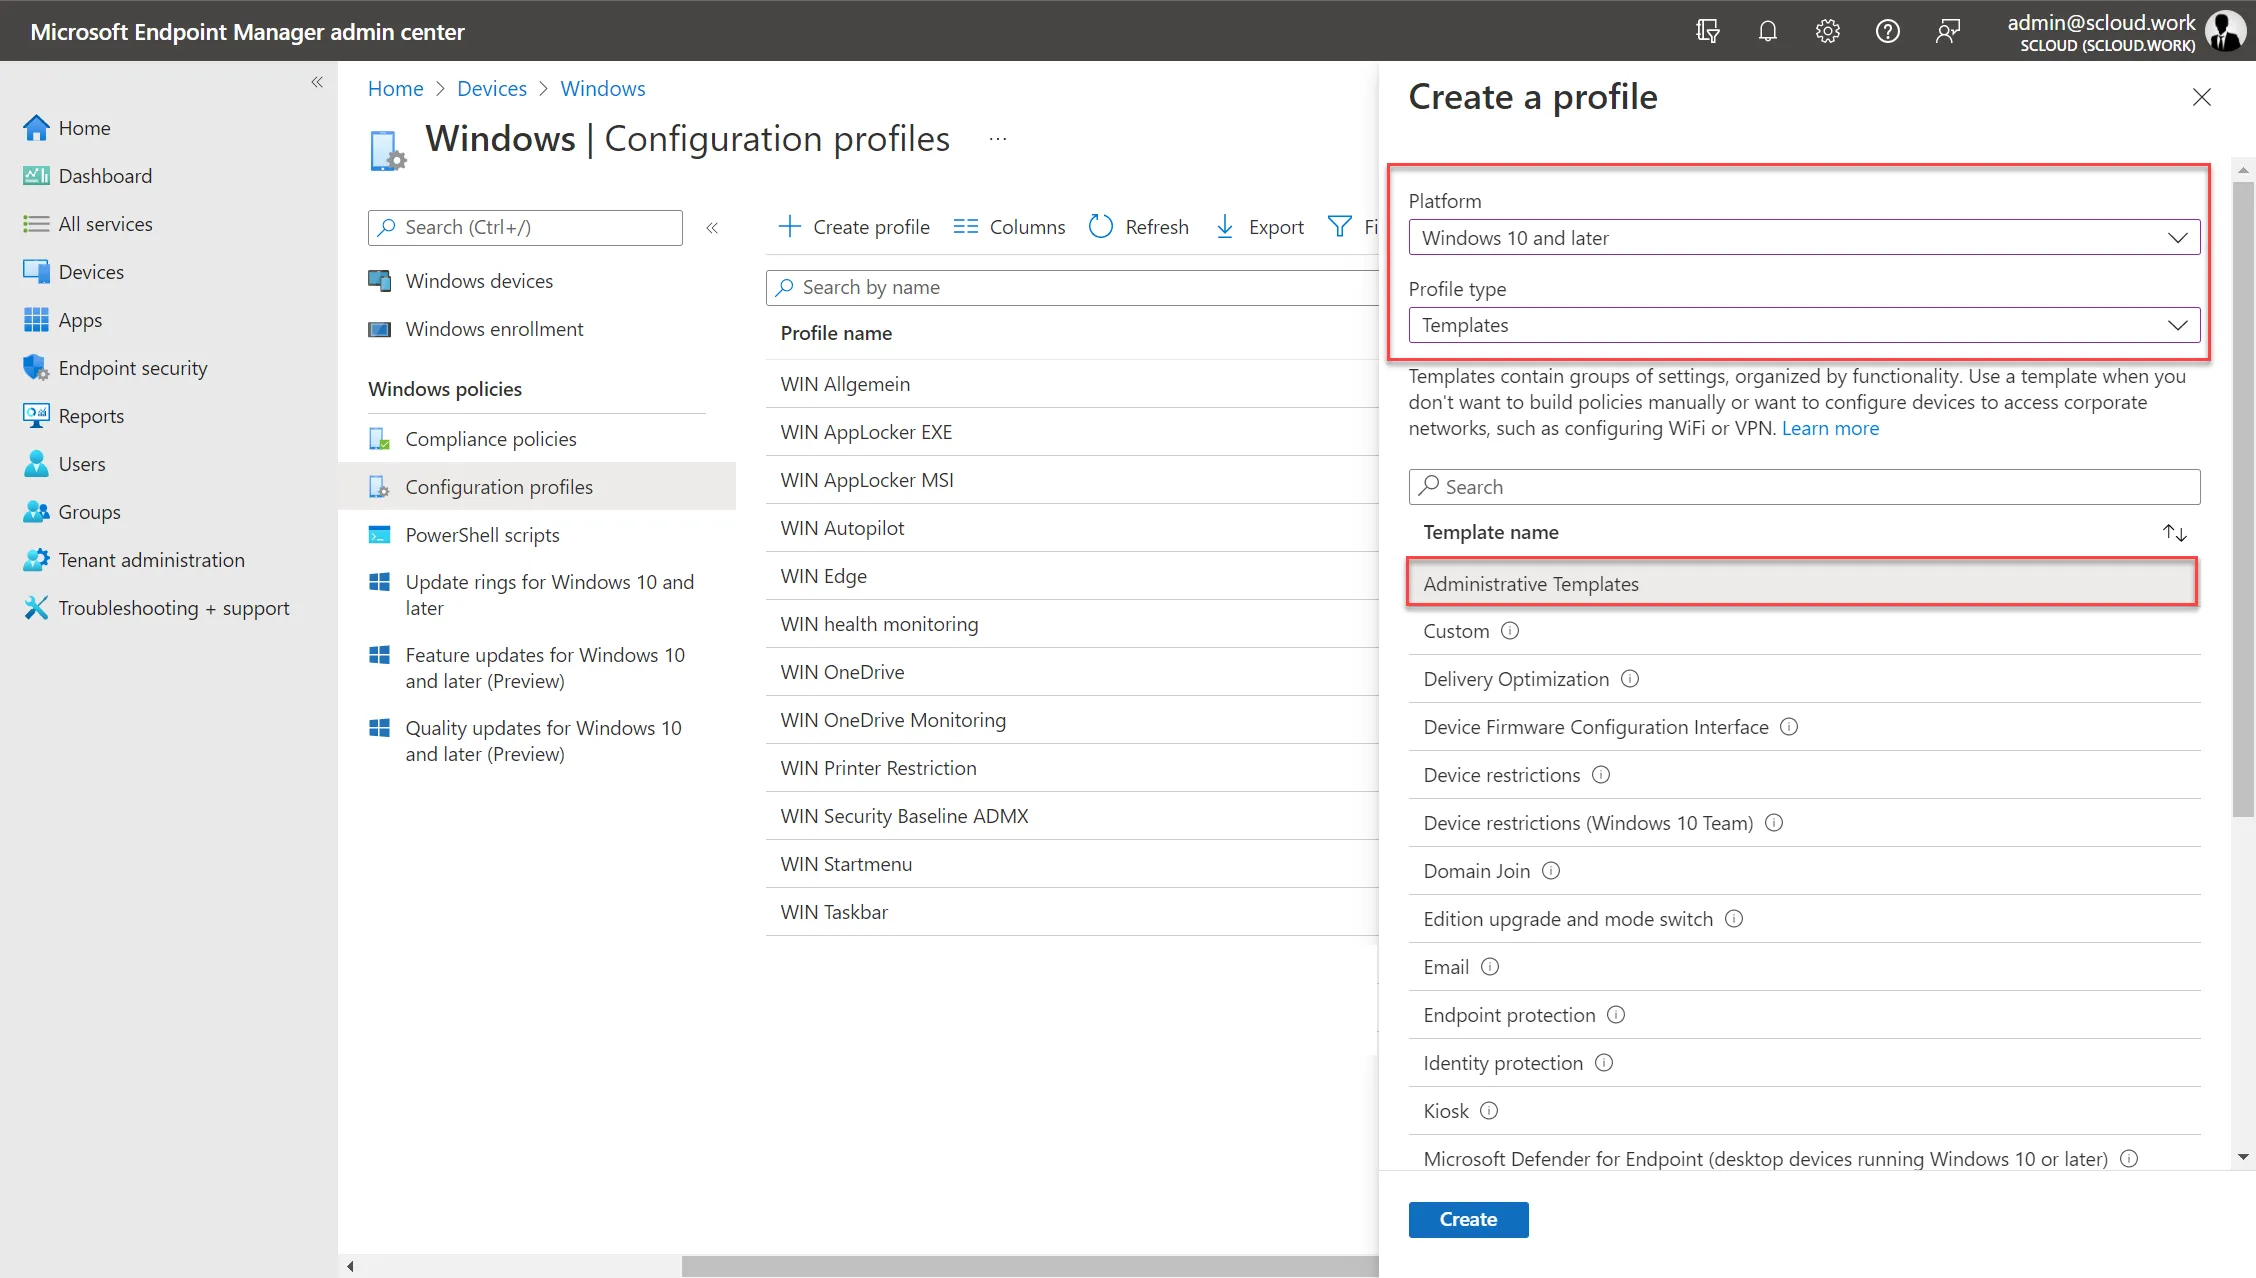Export the profiles list
Screen dimensions: 2256x1278
point(1260,227)
